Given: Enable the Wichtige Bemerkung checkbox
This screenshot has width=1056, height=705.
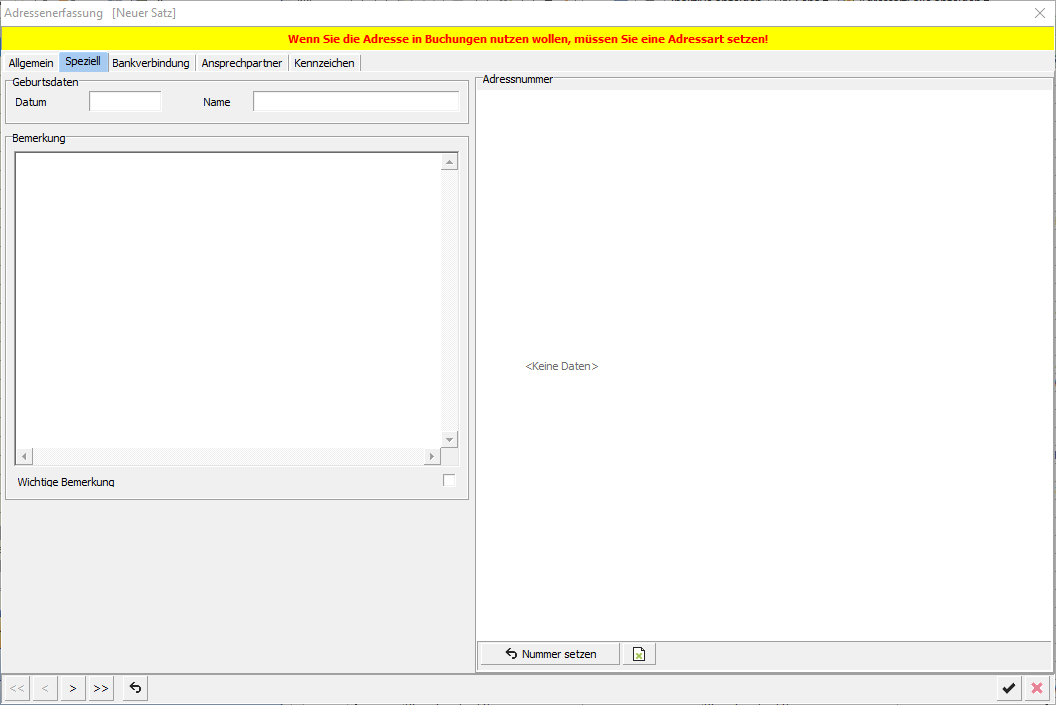Looking at the screenshot, I should tap(449, 481).
